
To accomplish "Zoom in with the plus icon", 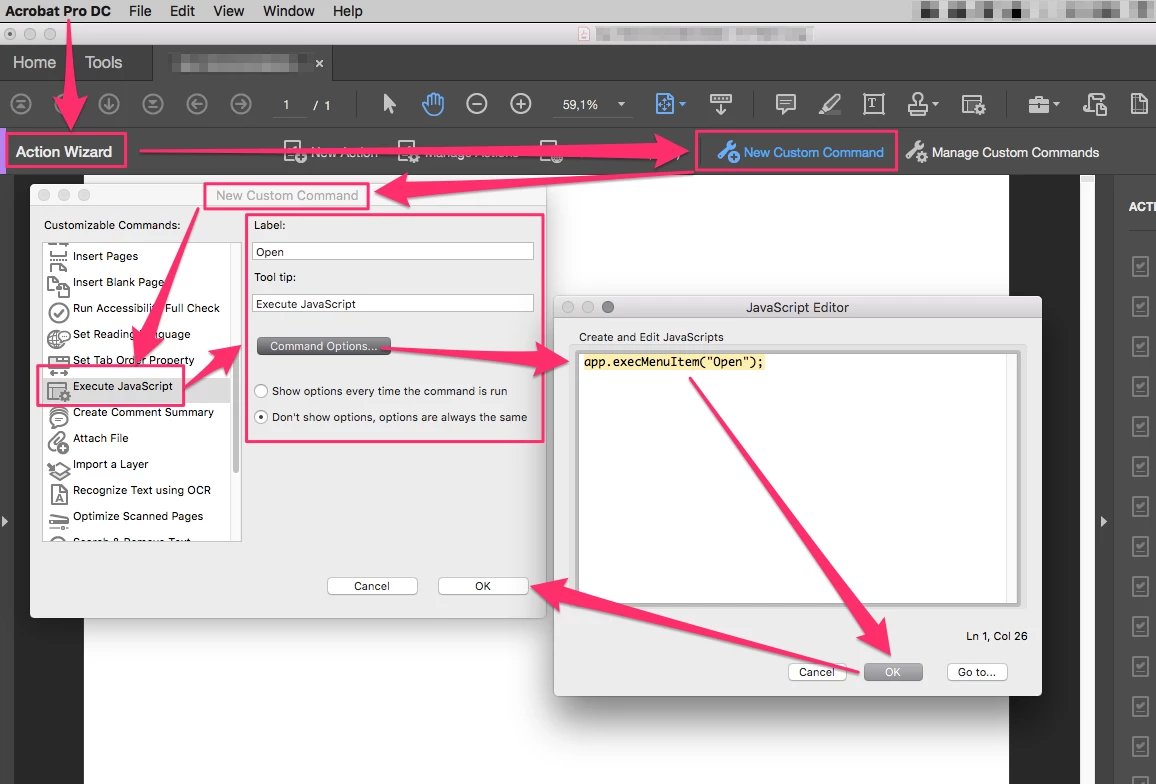I will (521, 104).
